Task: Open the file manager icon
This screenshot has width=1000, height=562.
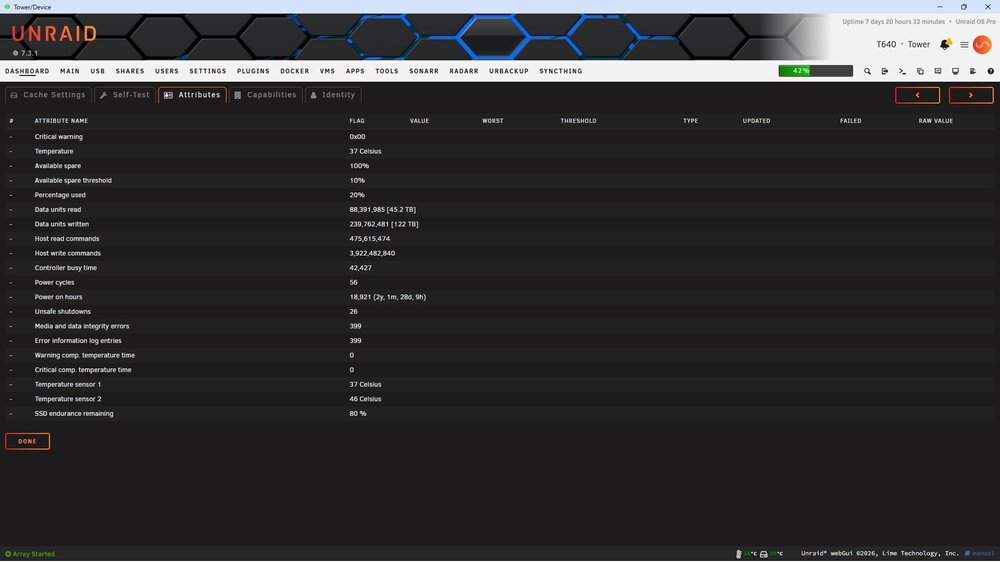Action: pos(920,71)
